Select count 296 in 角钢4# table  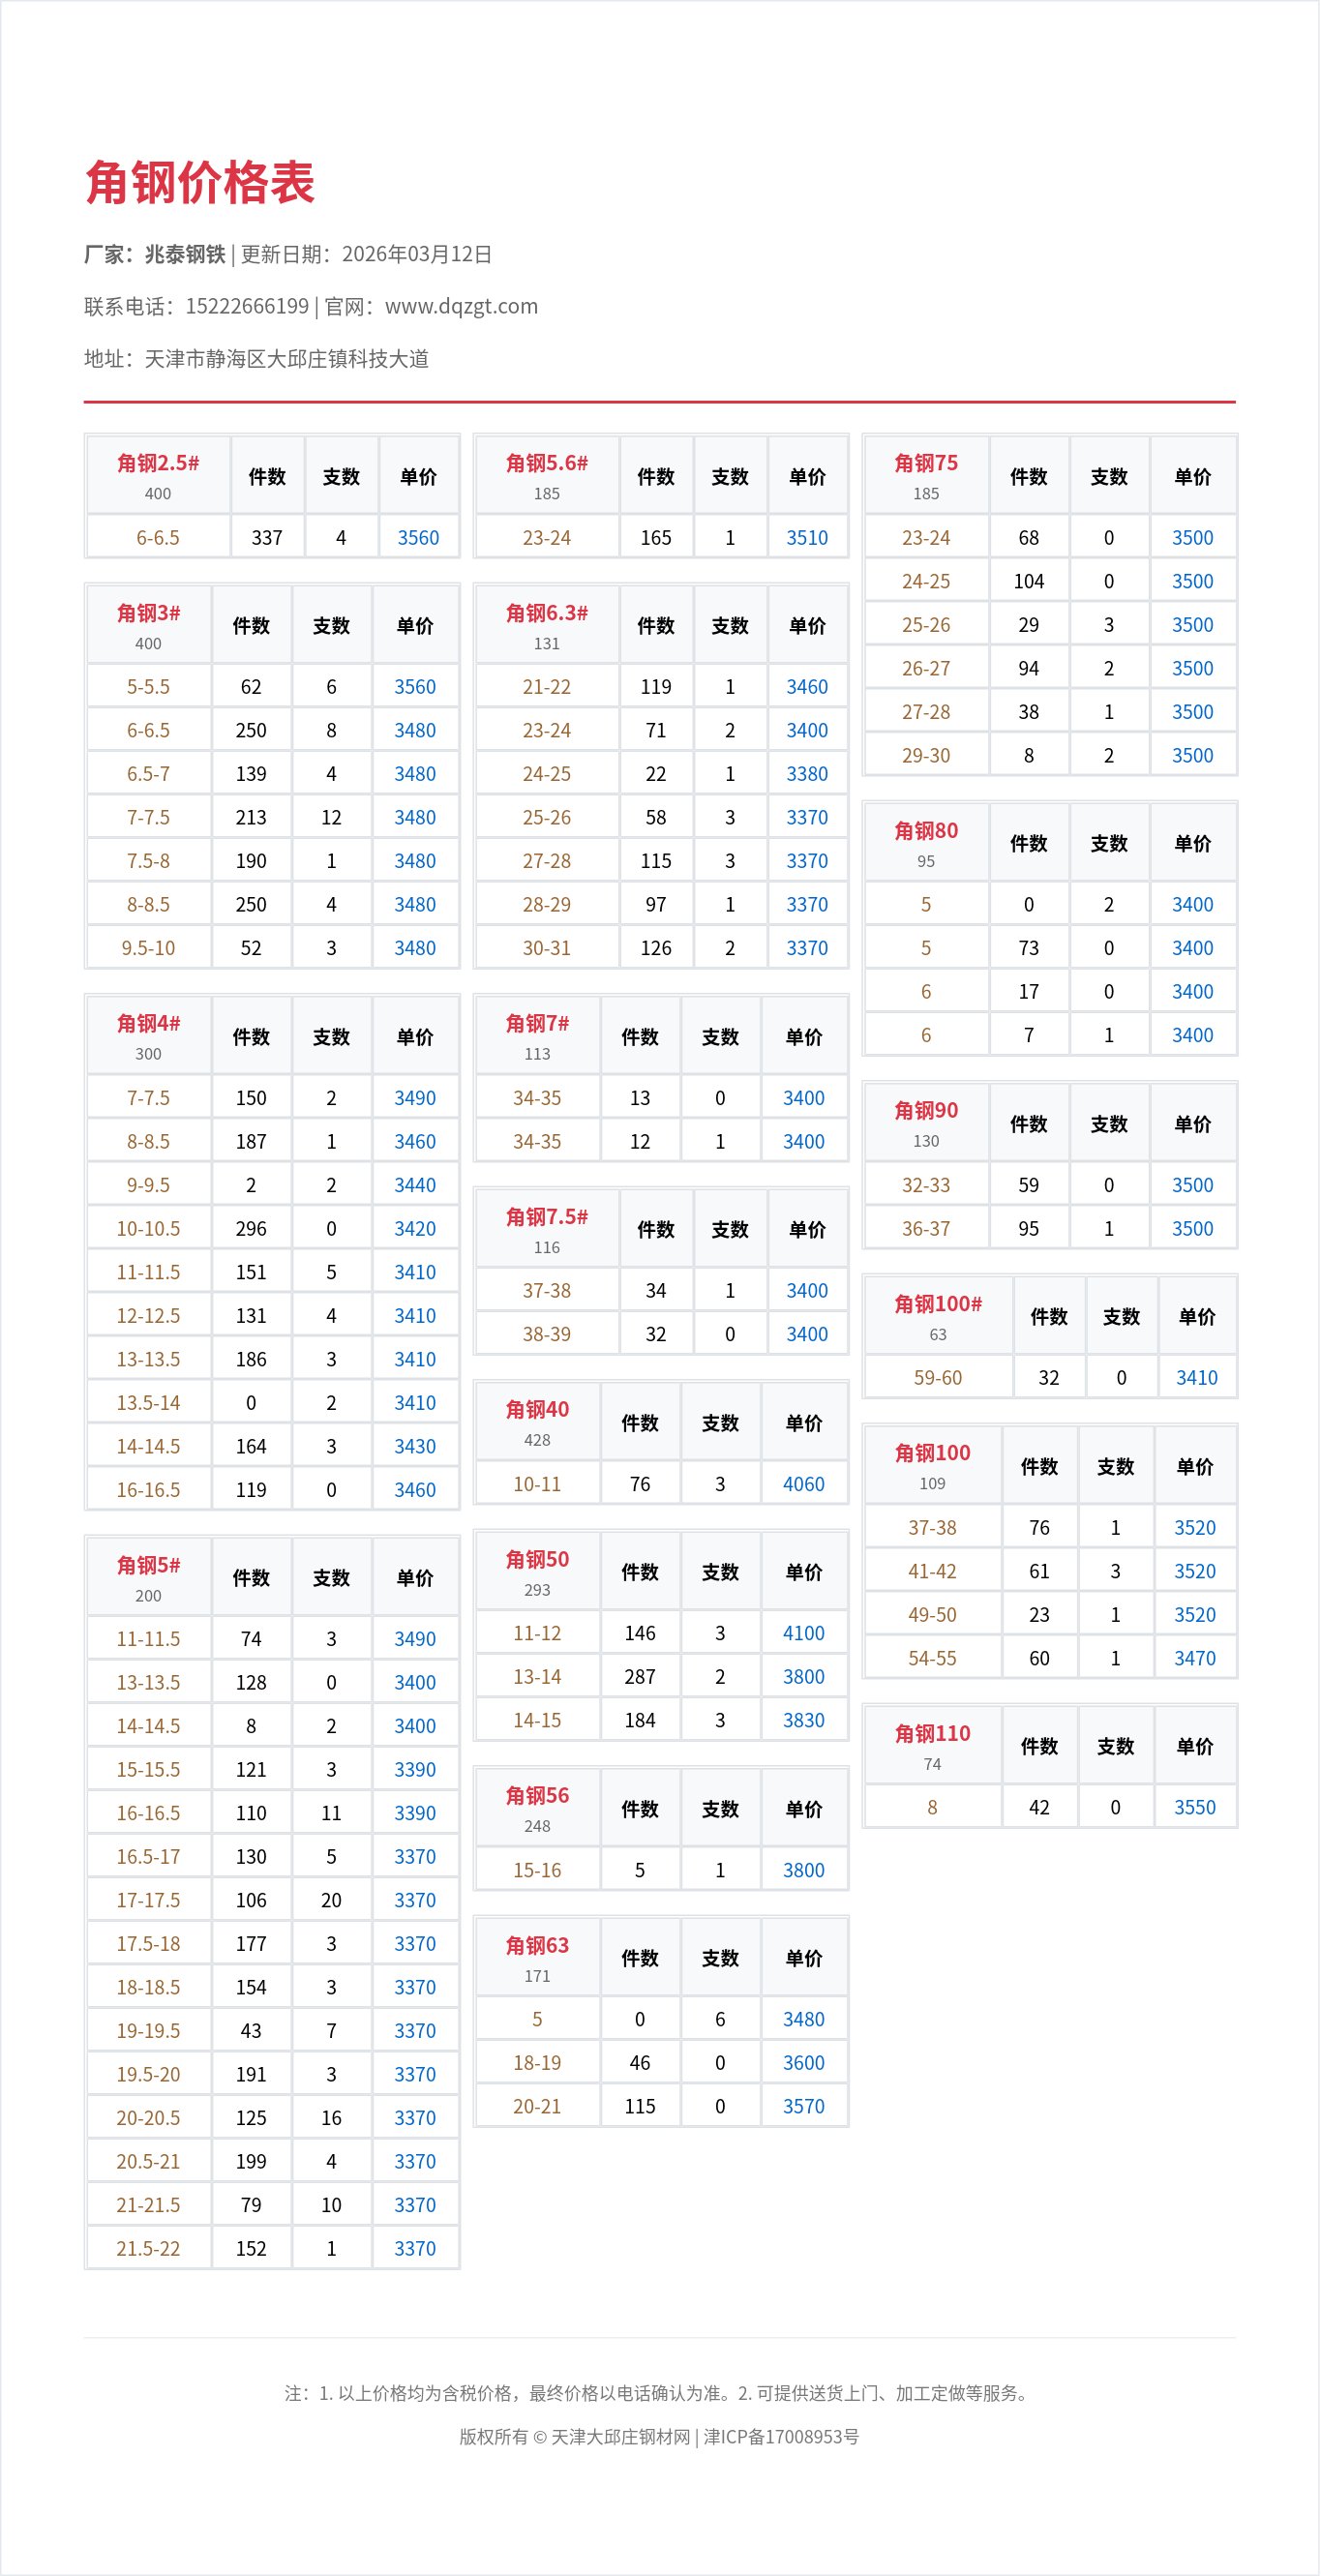[251, 1229]
